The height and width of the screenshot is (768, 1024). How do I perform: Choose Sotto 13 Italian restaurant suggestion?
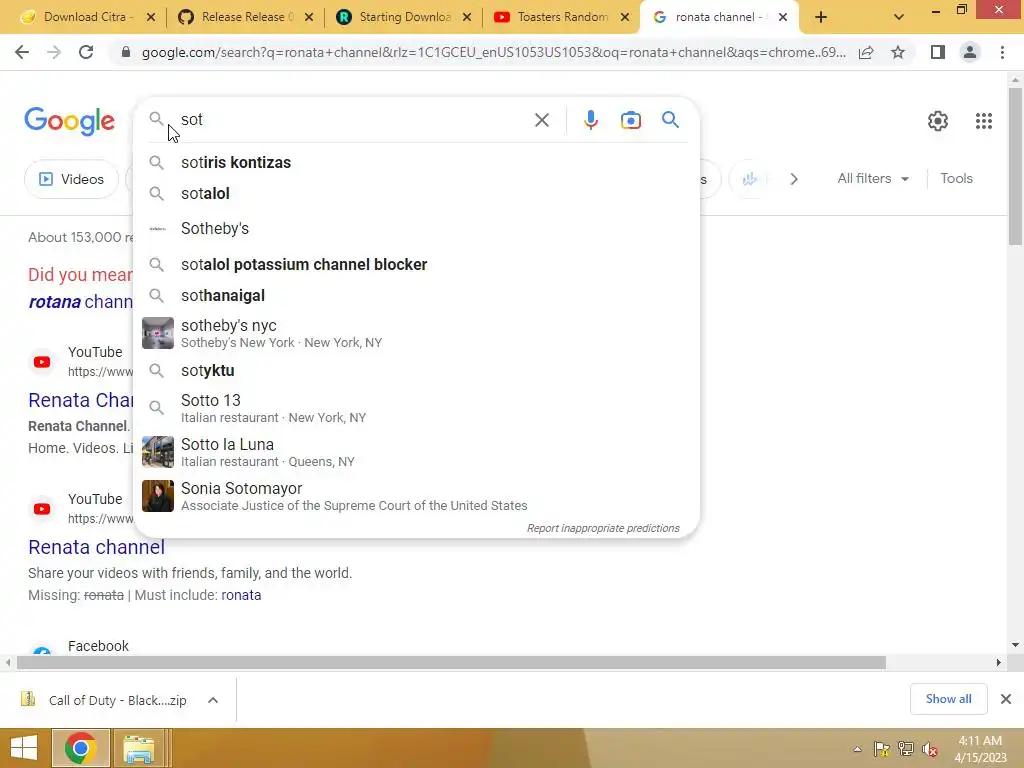pyautogui.click(x=416, y=408)
